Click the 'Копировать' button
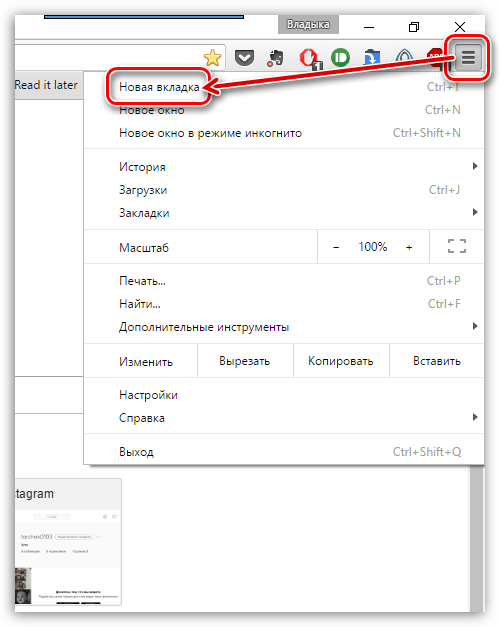This screenshot has height=627, width=500. pos(341,361)
